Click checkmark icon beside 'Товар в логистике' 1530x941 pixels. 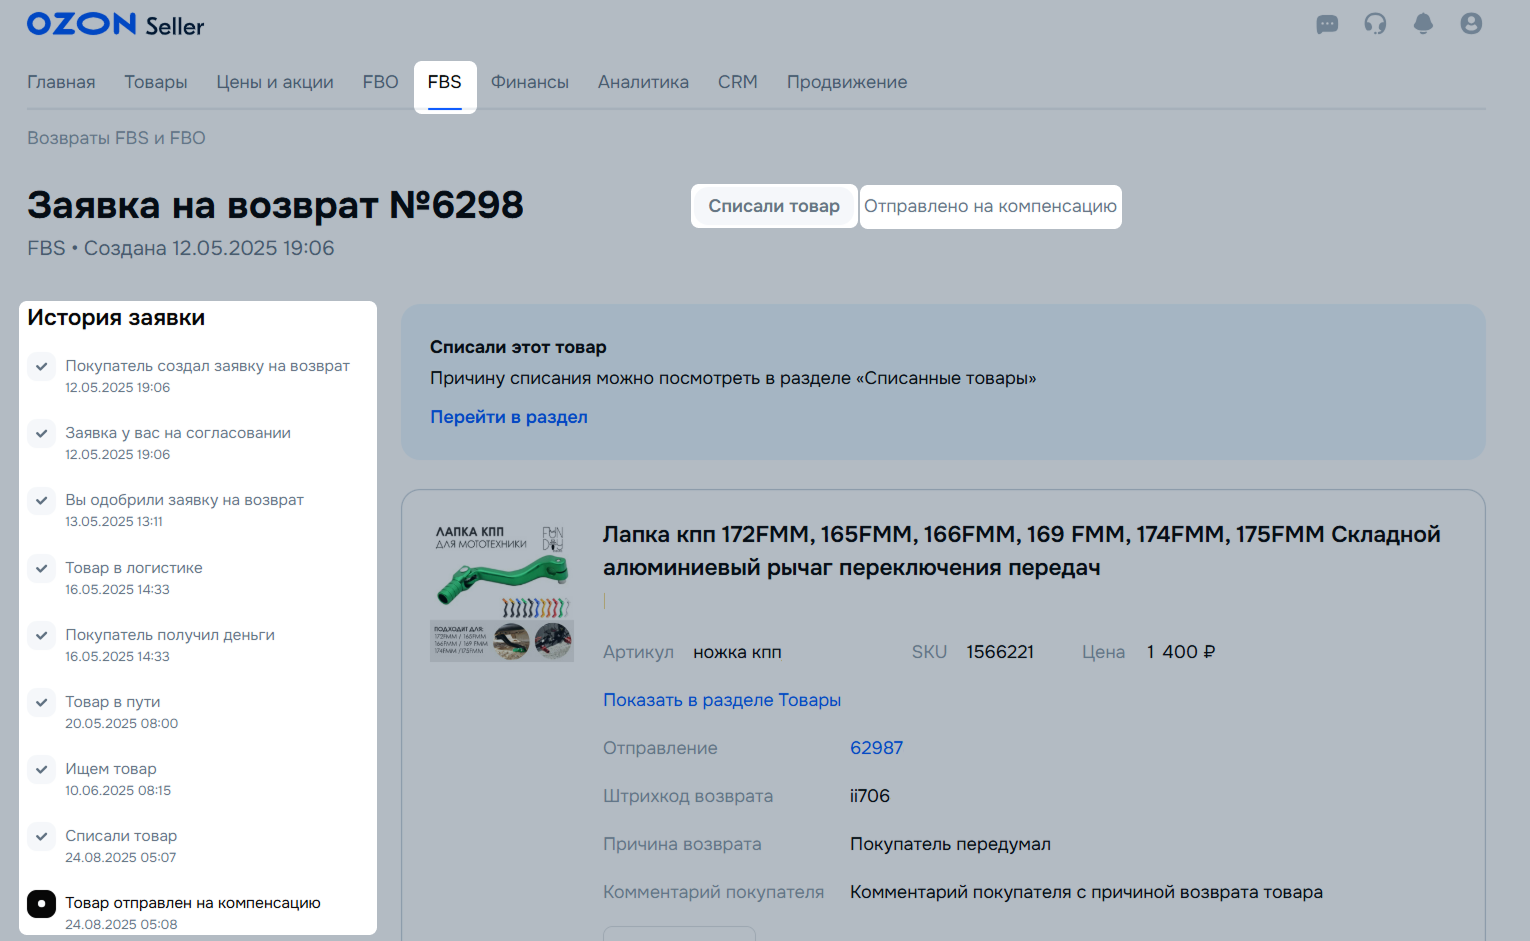(x=41, y=568)
